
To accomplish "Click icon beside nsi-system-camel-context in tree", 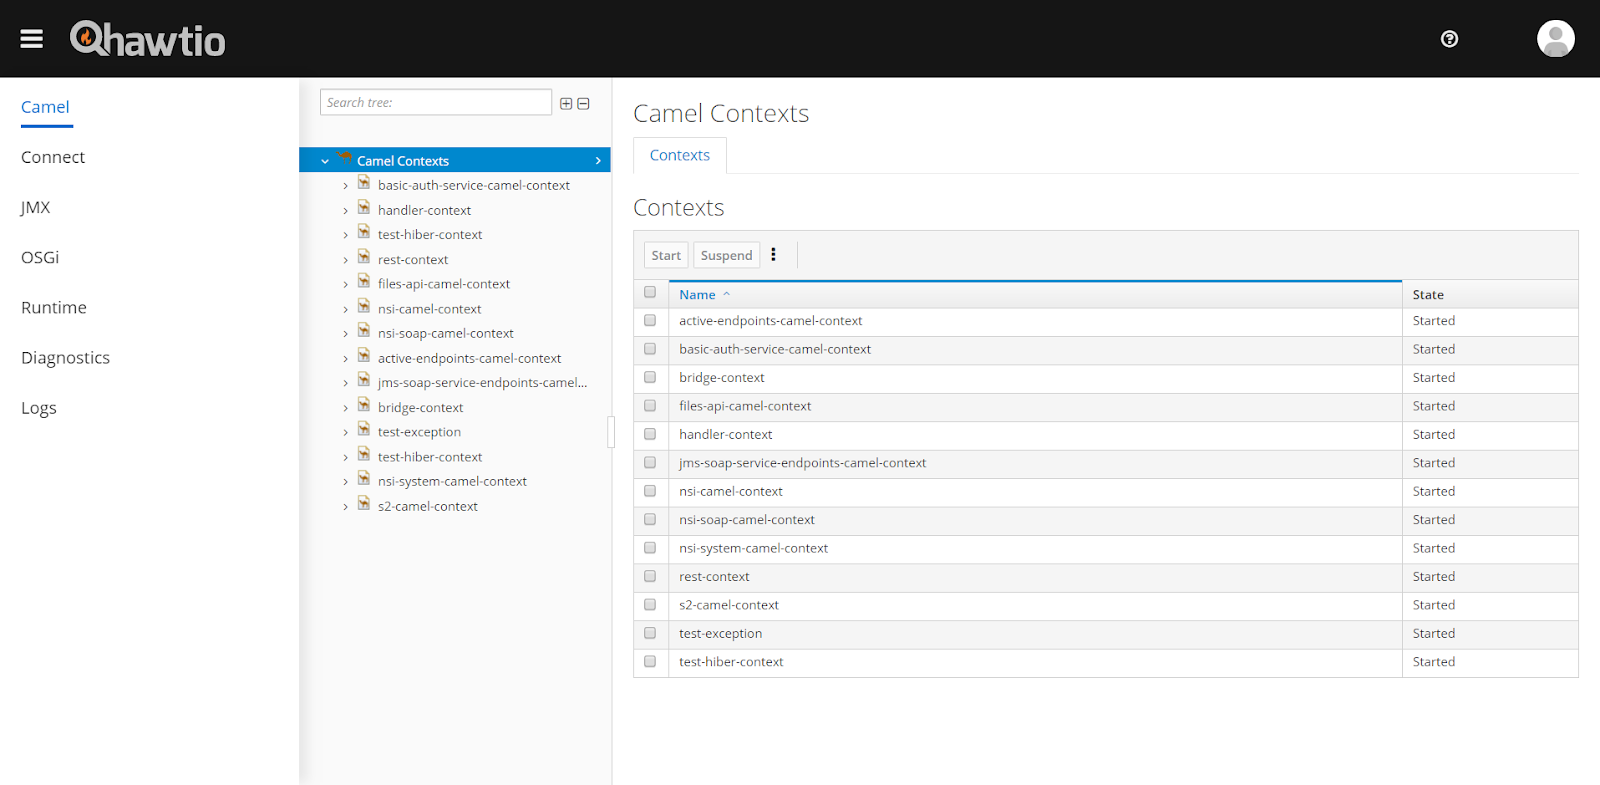I will [364, 479].
